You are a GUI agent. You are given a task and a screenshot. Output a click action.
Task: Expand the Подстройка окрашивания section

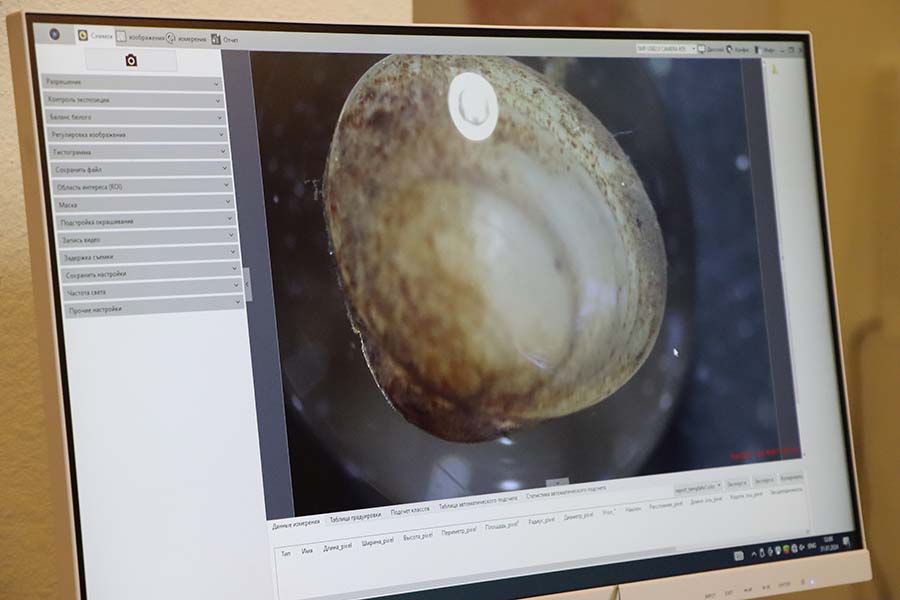(146, 221)
